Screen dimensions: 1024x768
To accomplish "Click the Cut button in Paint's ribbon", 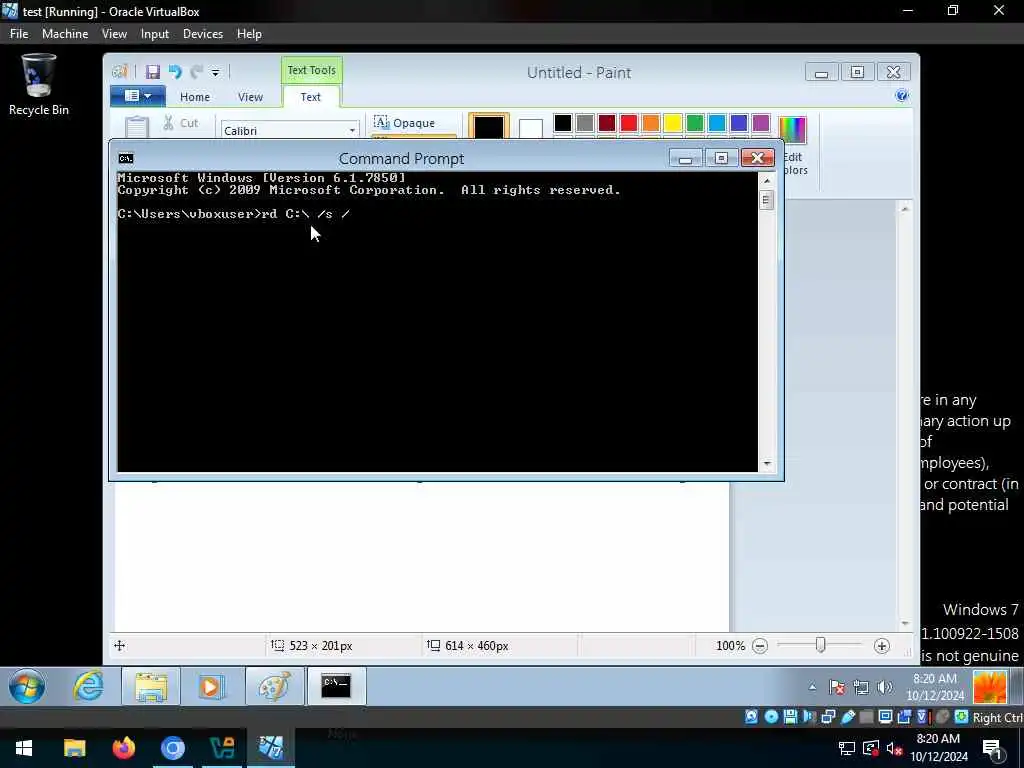I will [181, 123].
